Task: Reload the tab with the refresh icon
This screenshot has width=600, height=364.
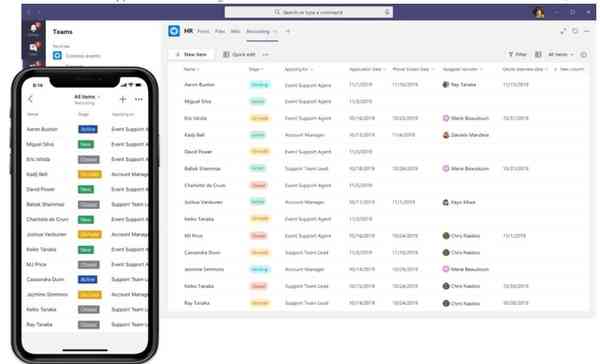Action: click(575, 31)
